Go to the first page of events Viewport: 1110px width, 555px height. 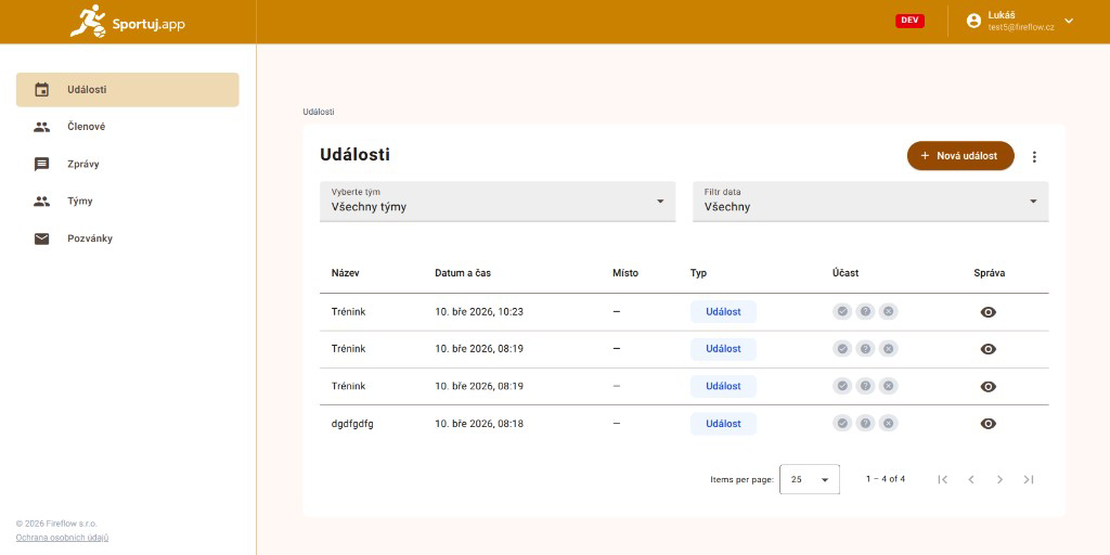click(x=942, y=480)
